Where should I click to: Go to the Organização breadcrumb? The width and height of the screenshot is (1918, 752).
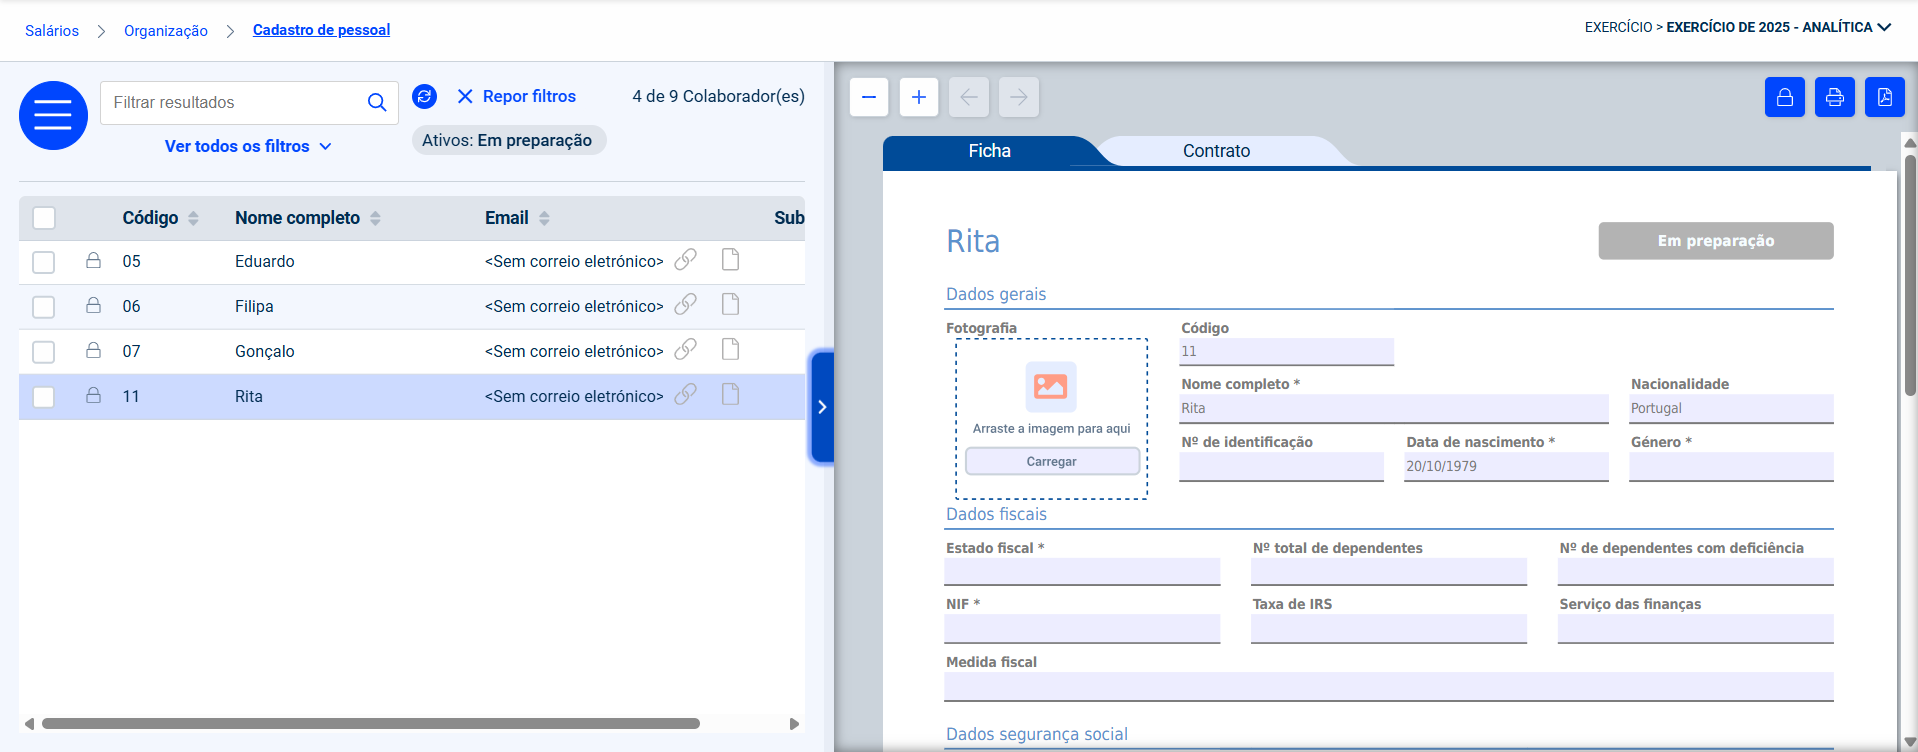pos(166,31)
